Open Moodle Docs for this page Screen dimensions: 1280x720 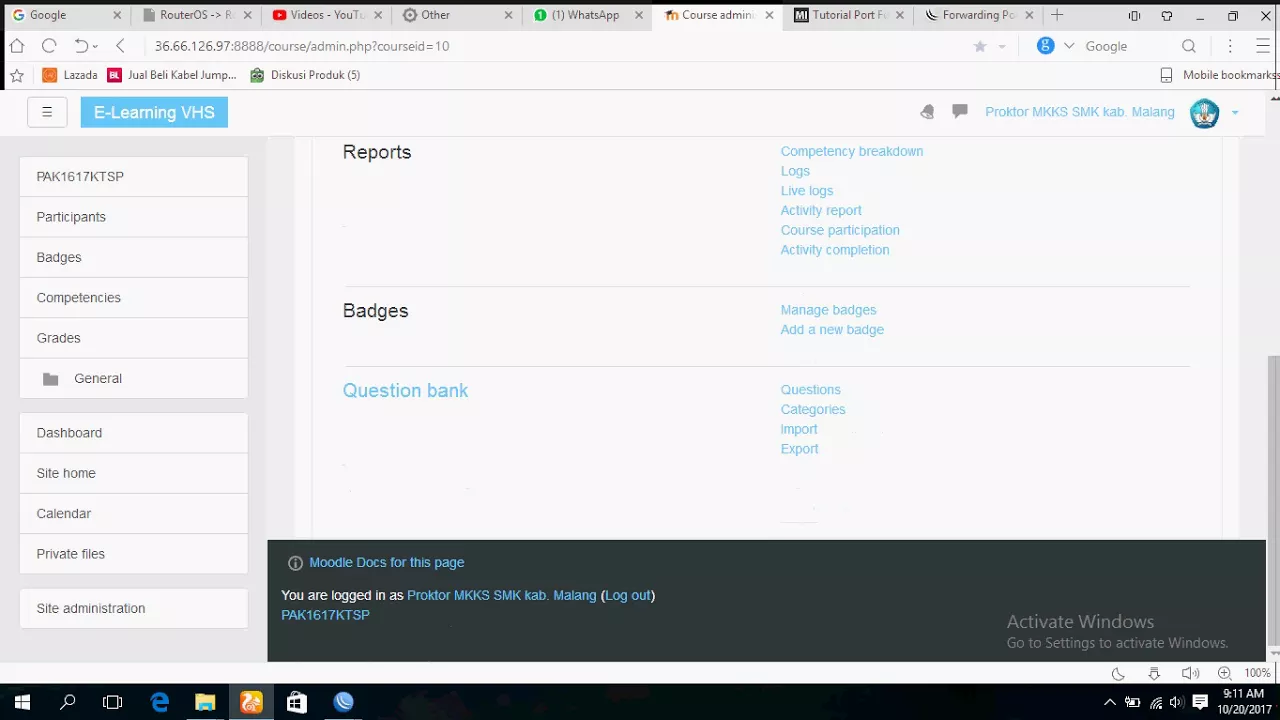(x=386, y=563)
